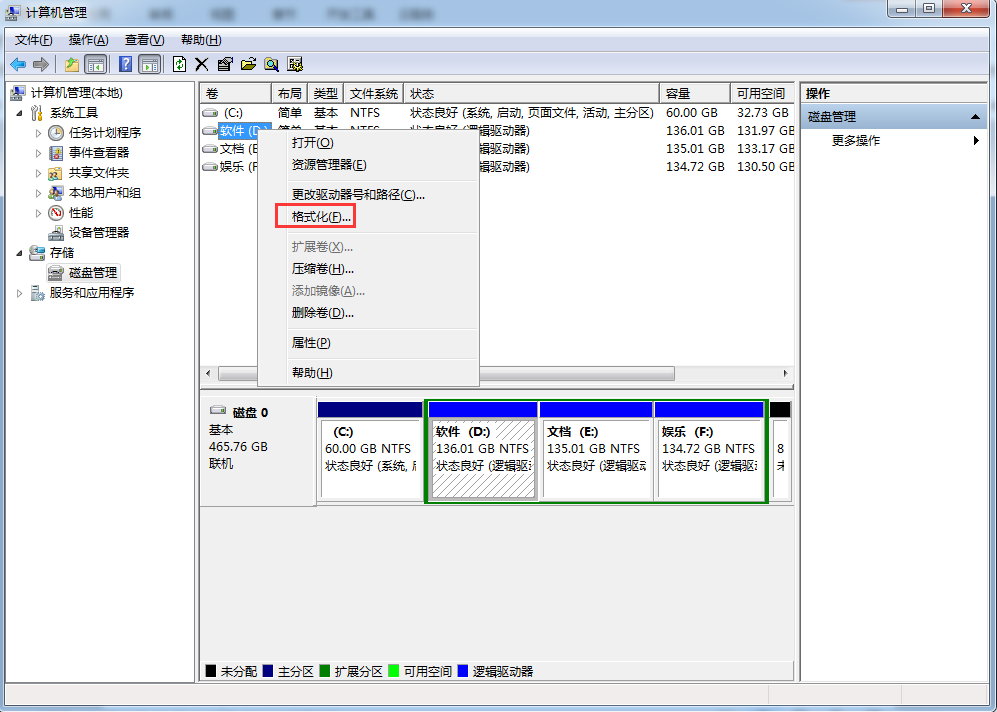The image size is (997, 712).
Task: Click the Properties toolbar icon
Action: point(225,64)
